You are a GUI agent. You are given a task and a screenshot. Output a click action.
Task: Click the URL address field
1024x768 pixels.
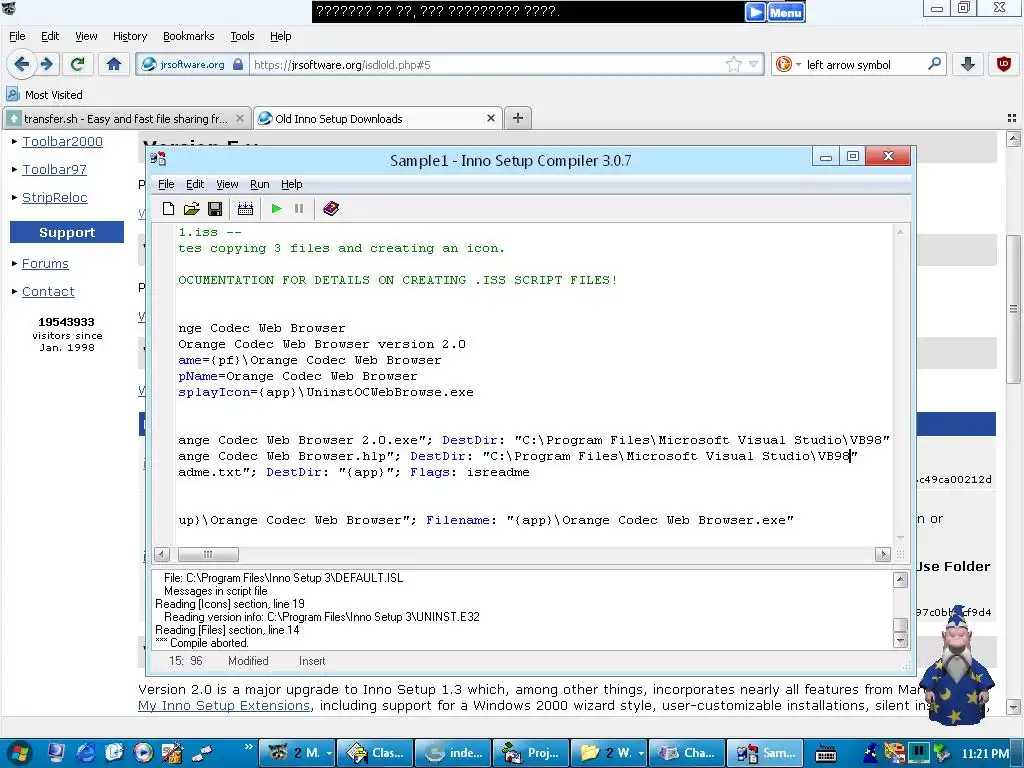487,65
